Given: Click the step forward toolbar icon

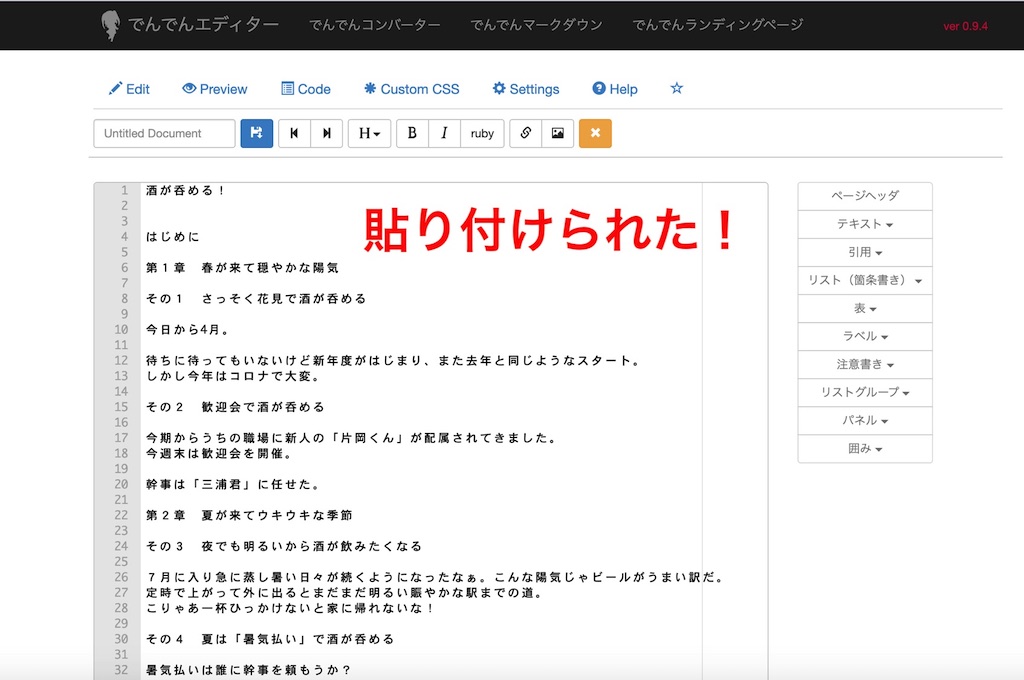Looking at the screenshot, I should pyautogui.click(x=326, y=133).
